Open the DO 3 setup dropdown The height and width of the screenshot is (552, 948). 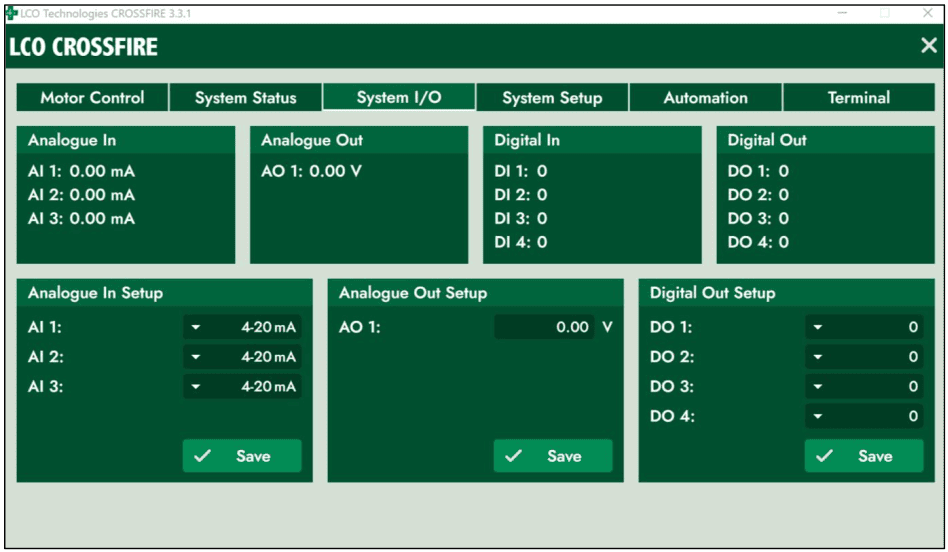tap(864, 386)
